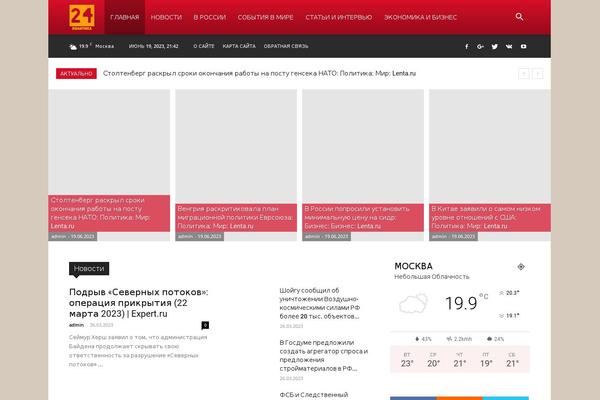The image size is (600, 400).
Task: Open the YouTube social icon
Action: pos(523,46)
